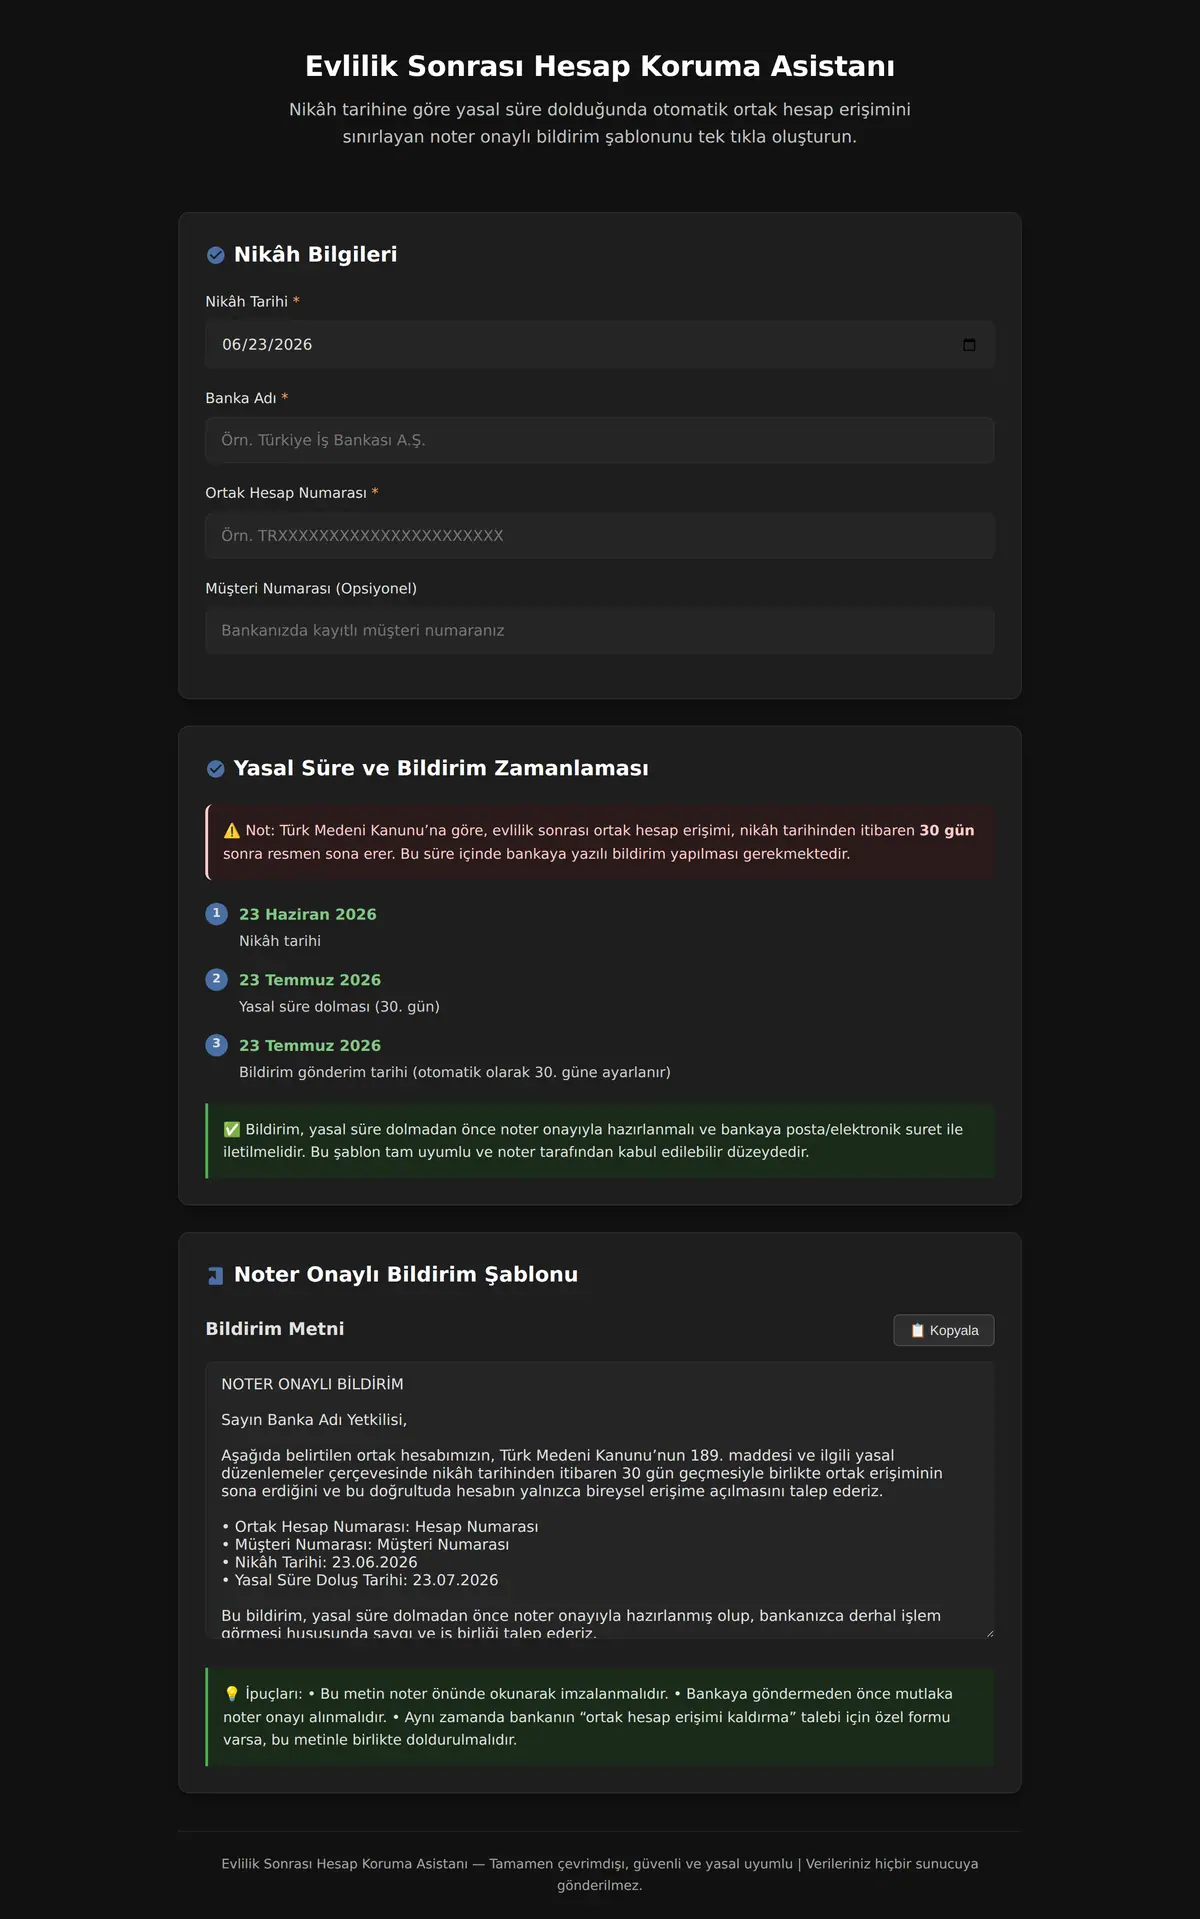The width and height of the screenshot is (1200, 1919).
Task: Click the Yasal Süre Doluş Tarihi: 23.07.2026 line
Action: click(360, 1580)
